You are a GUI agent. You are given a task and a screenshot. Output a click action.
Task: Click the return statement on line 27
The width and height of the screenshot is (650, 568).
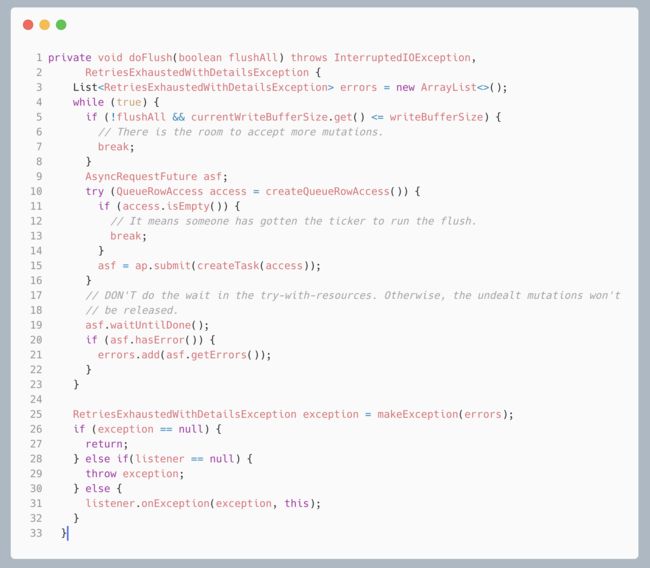tap(107, 444)
